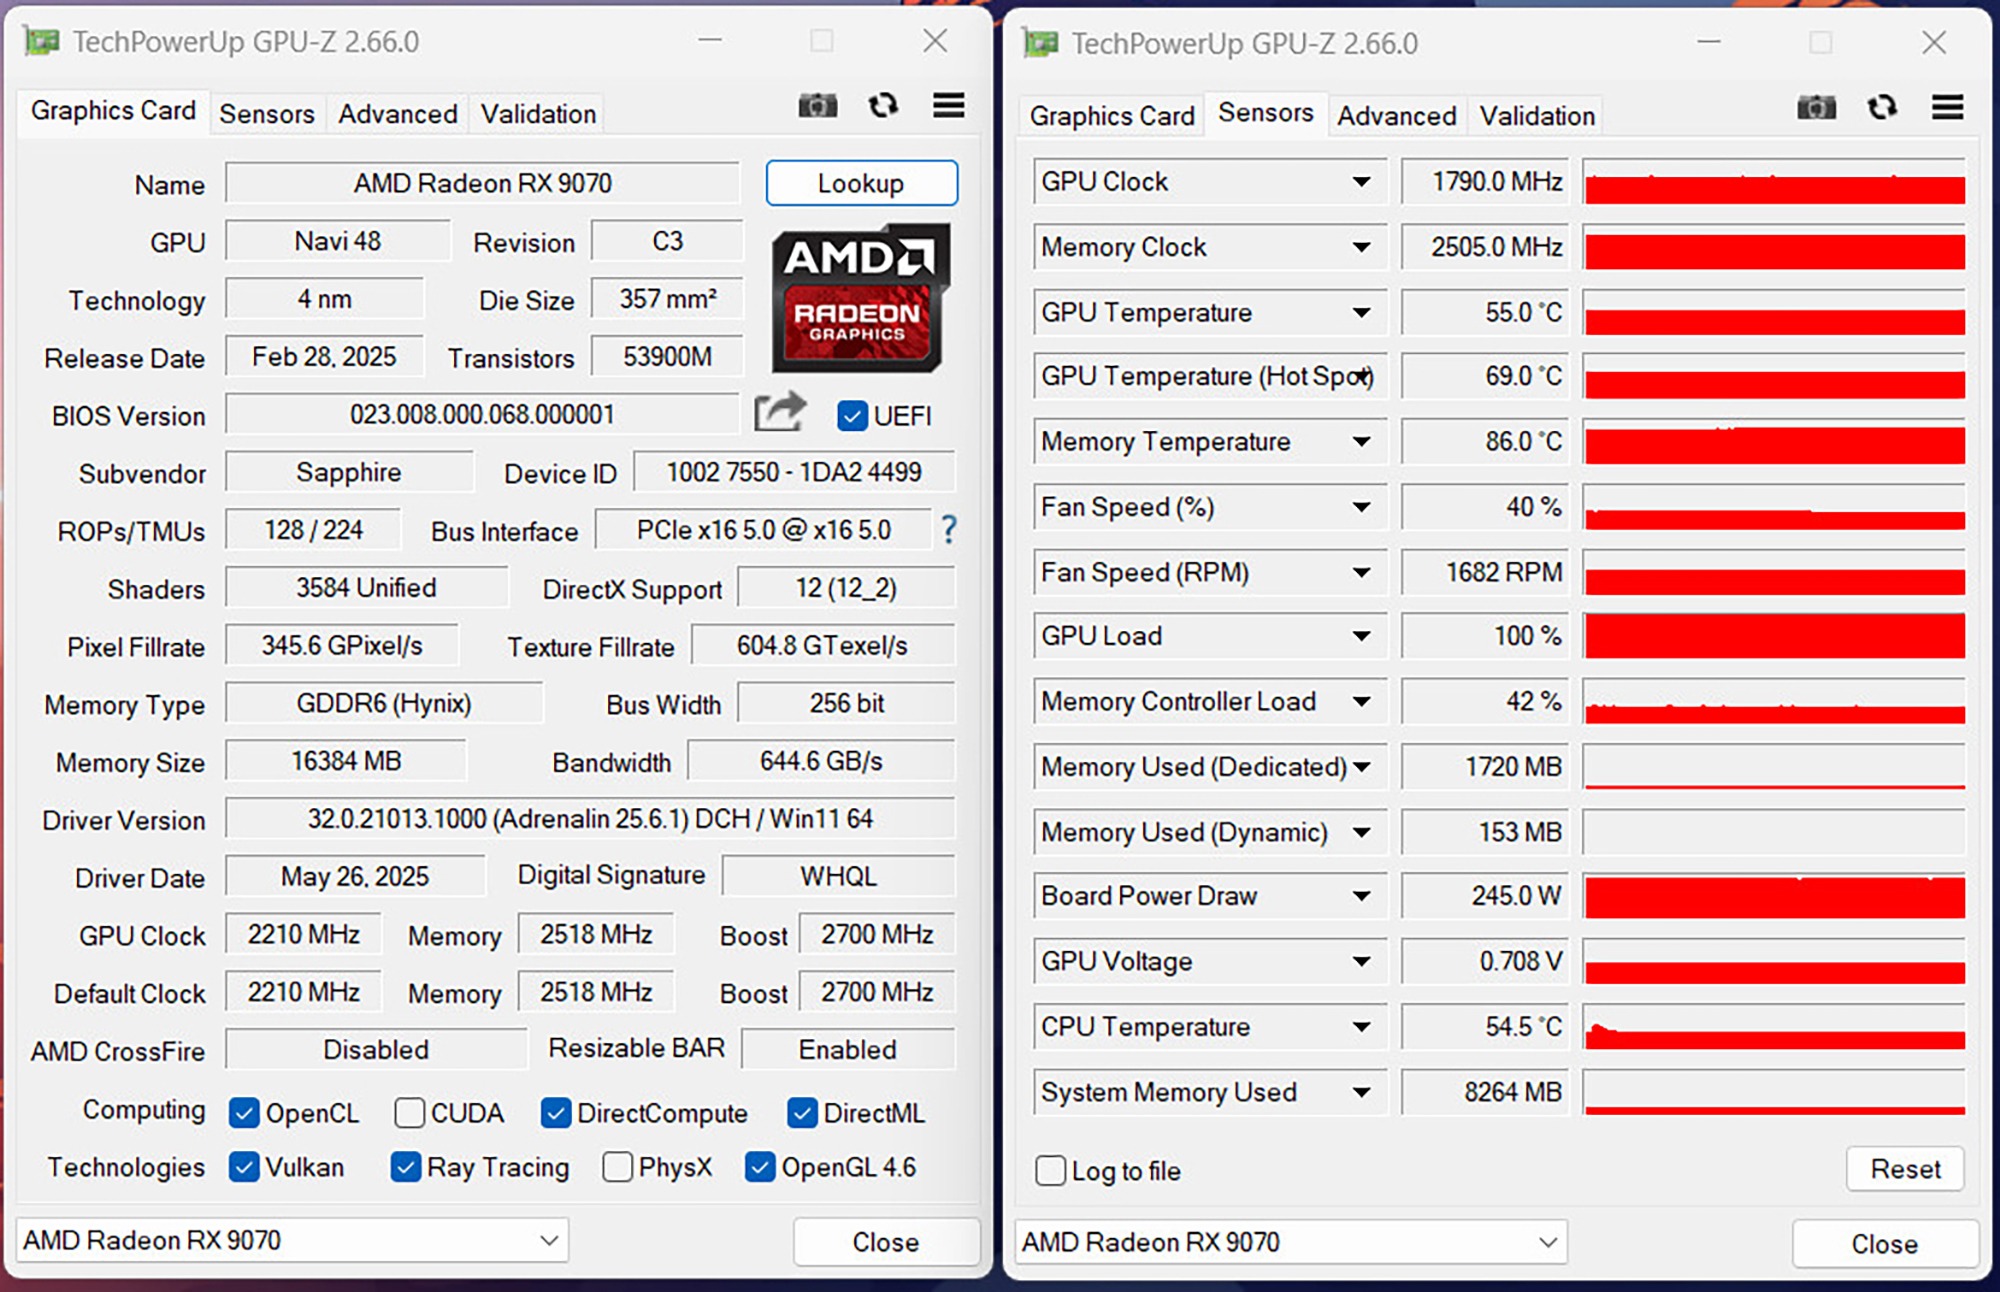2000x1292 pixels.
Task: Enable the Log to file checkbox
Action: [x=1051, y=1170]
